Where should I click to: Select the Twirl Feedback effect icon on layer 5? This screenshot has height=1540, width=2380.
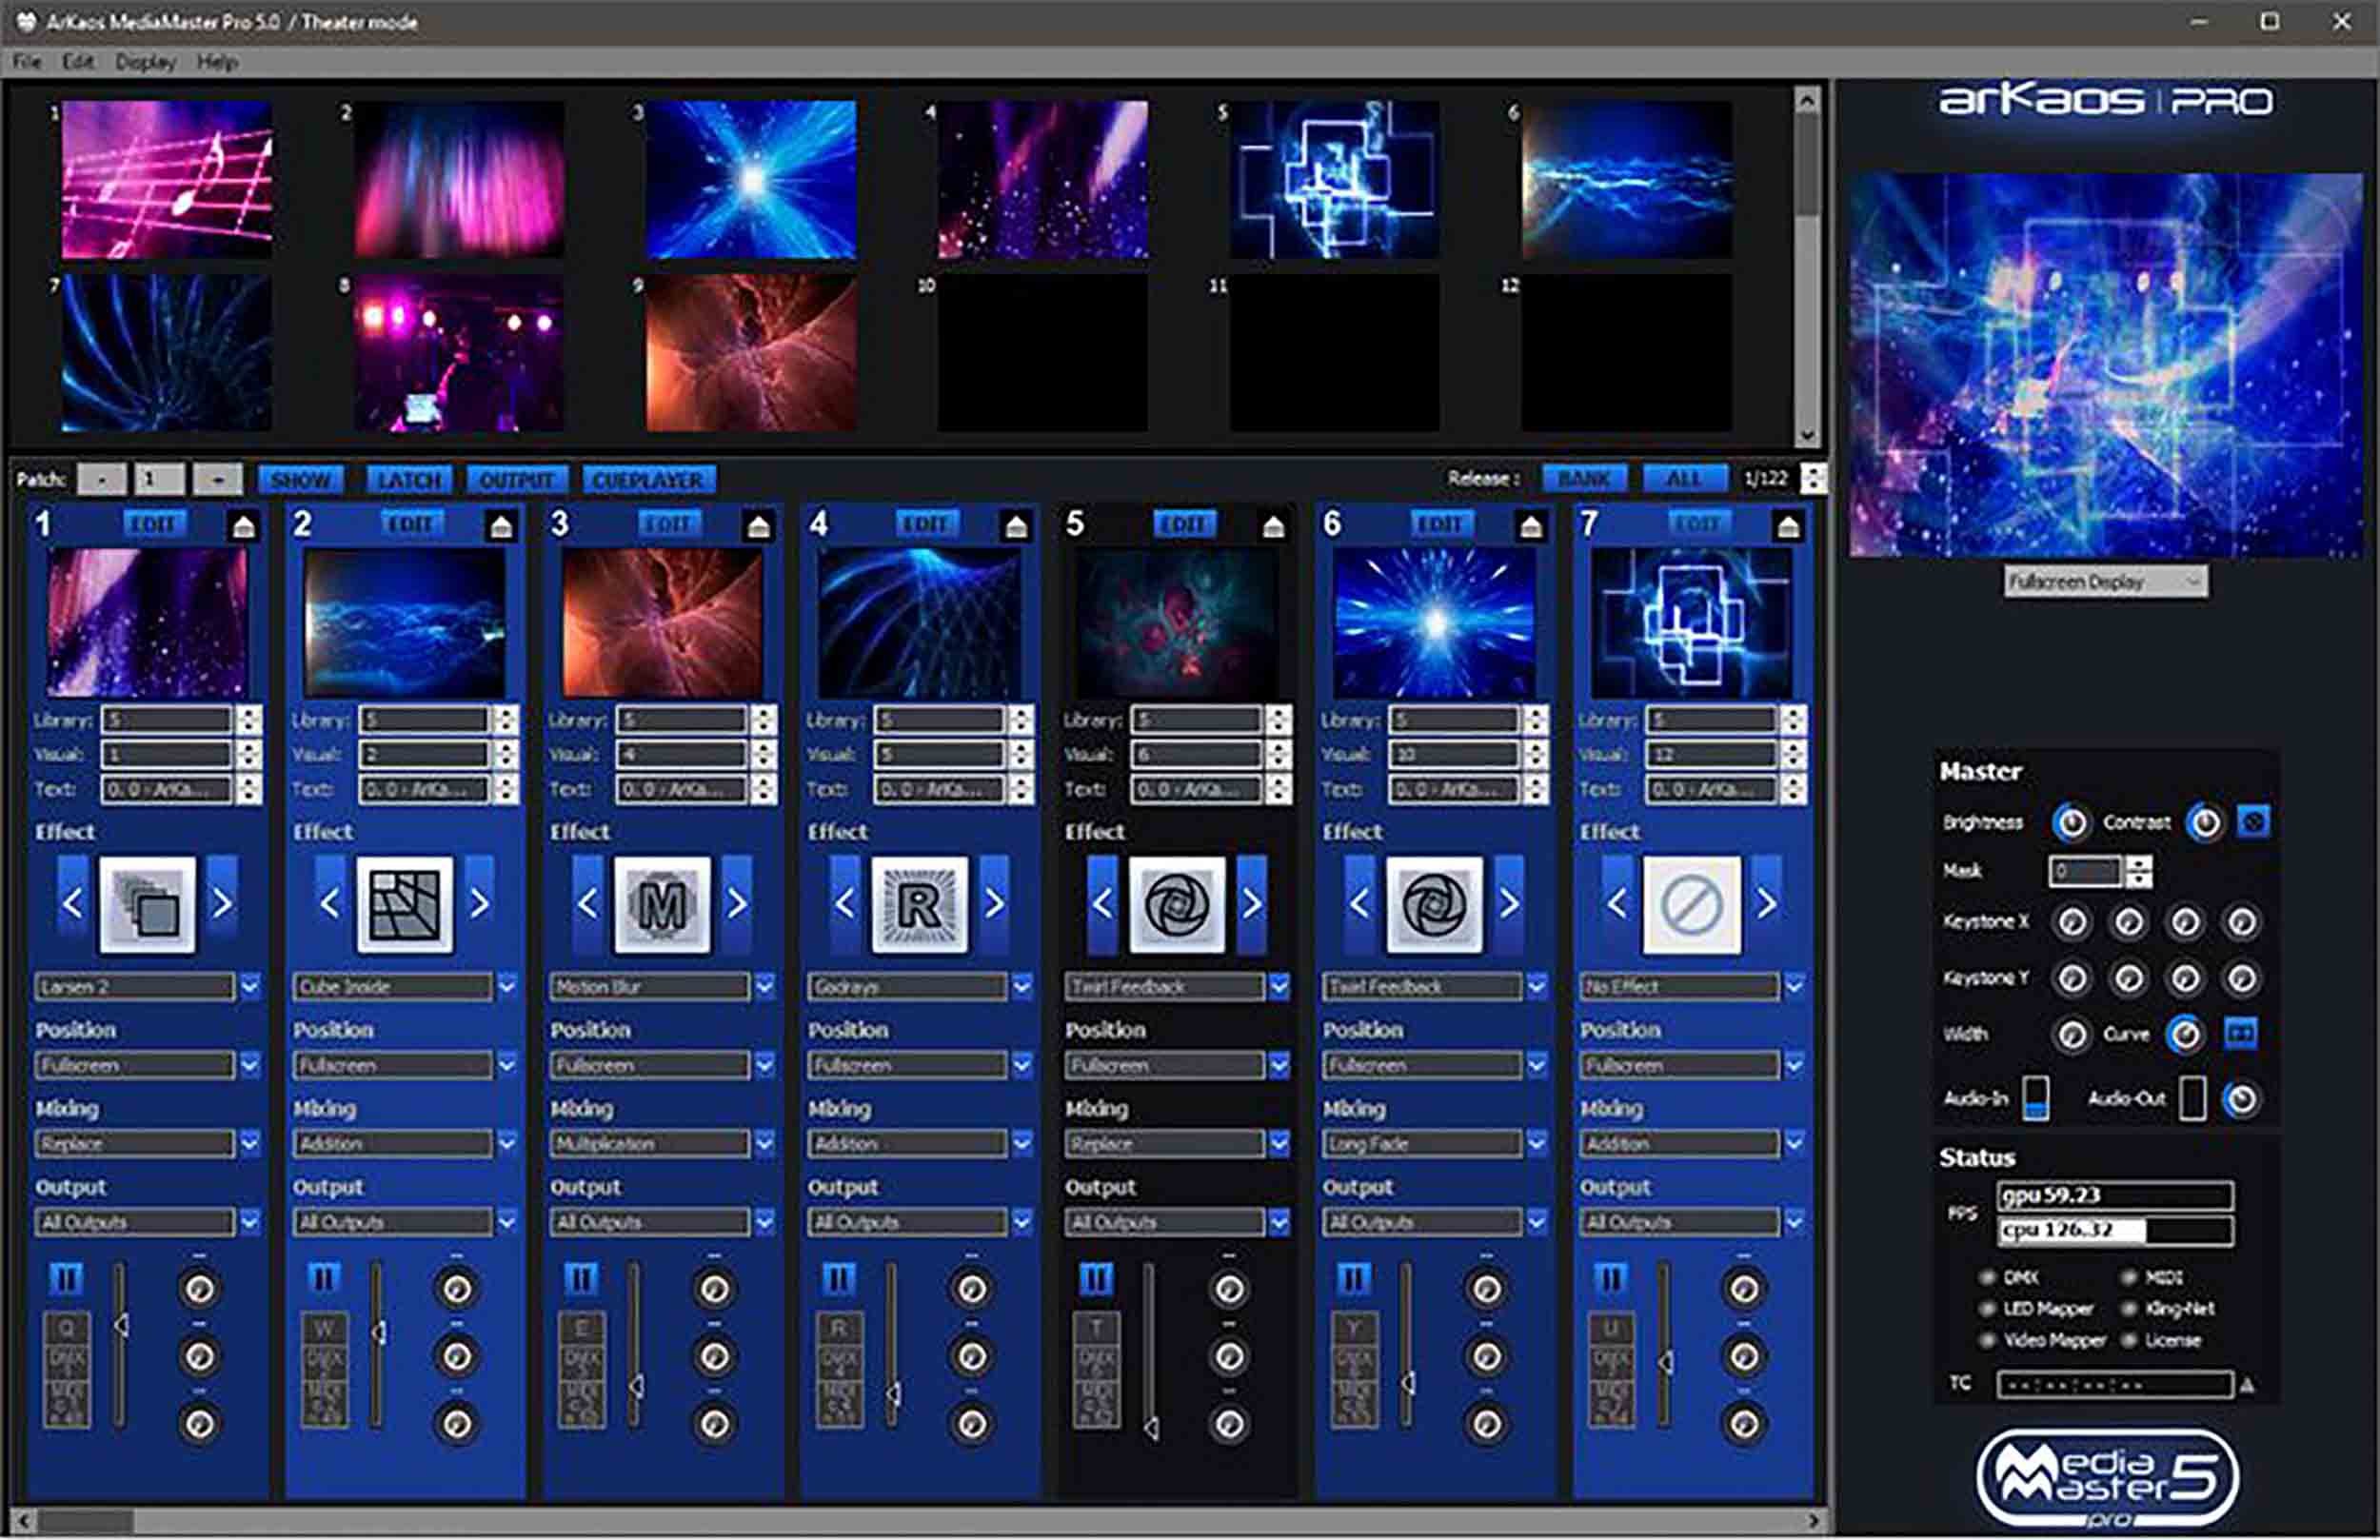coord(1177,905)
